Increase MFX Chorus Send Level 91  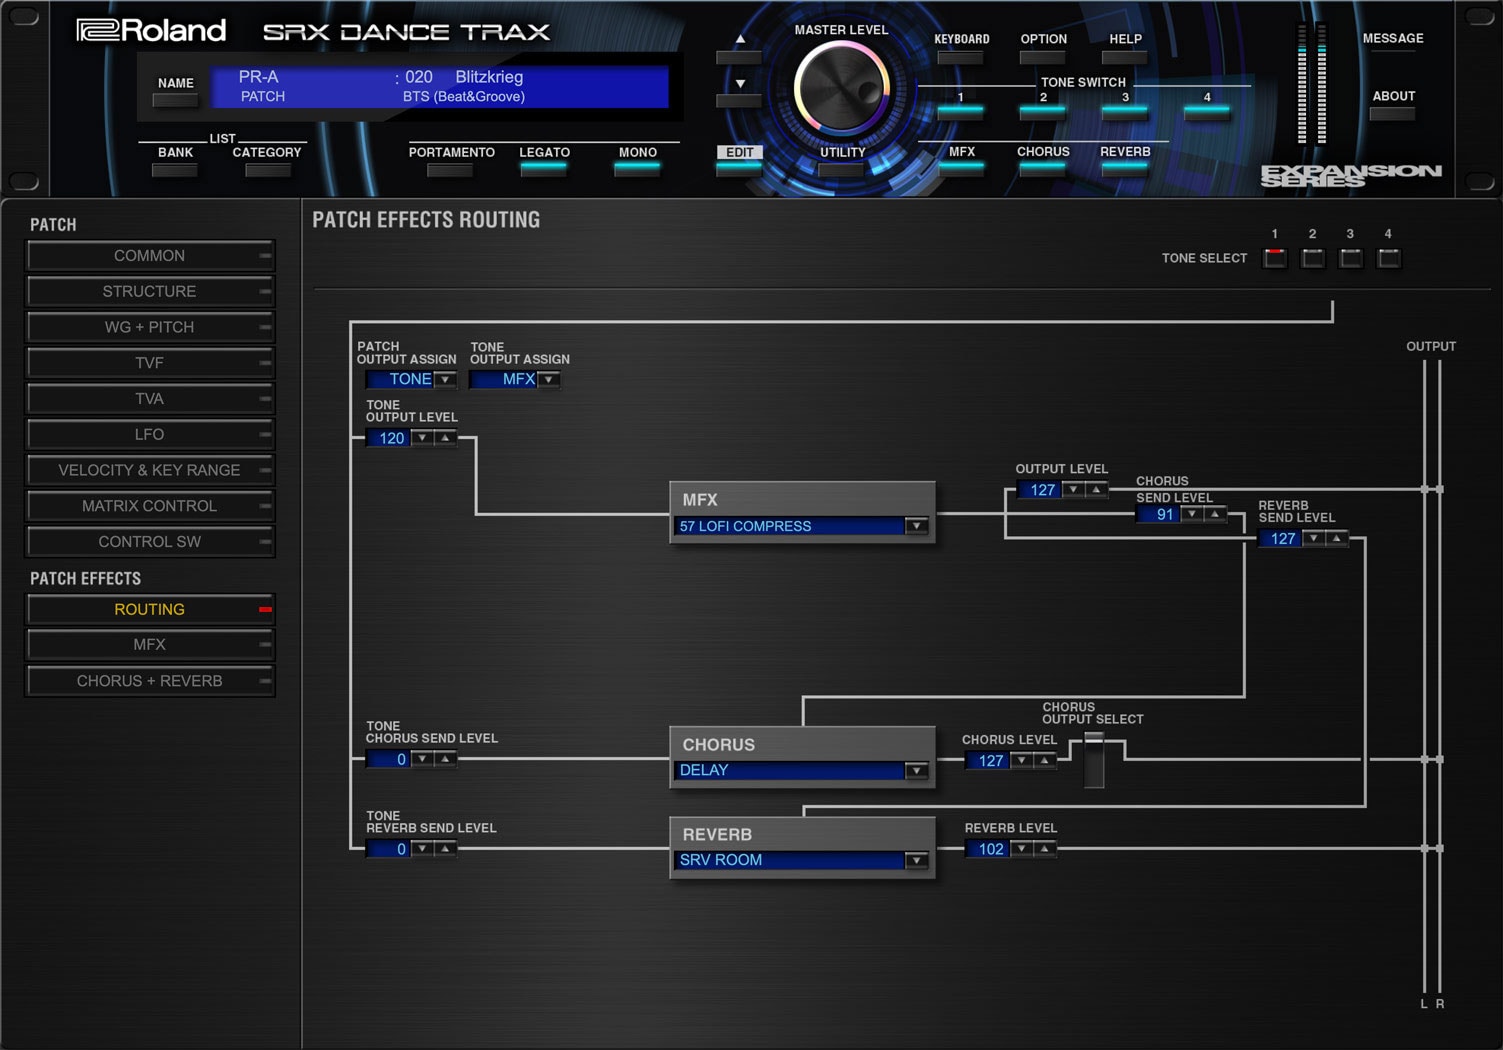tap(1214, 514)
